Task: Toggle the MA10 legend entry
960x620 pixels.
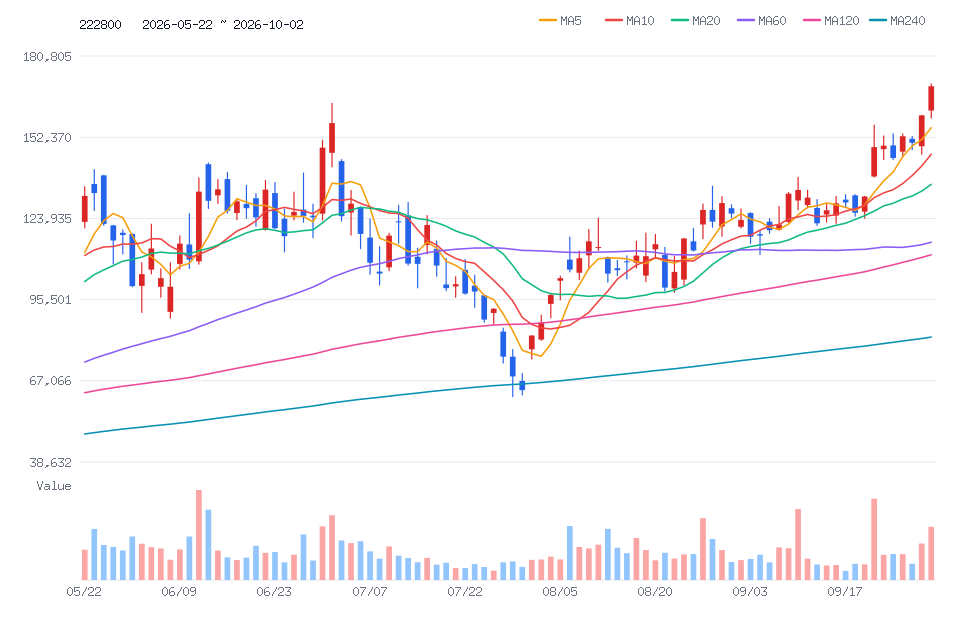Action: click(x=629, y=21)
